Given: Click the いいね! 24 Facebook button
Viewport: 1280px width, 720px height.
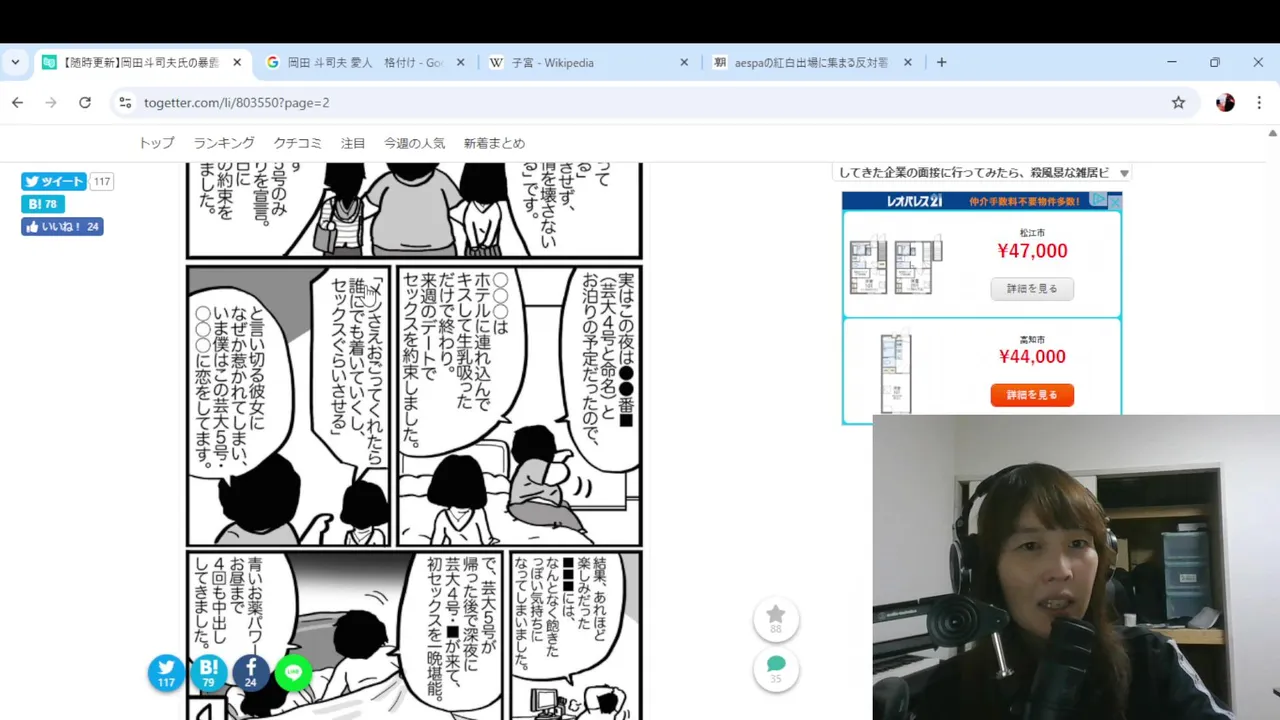Looking at the screenshot, I should 62,227.
